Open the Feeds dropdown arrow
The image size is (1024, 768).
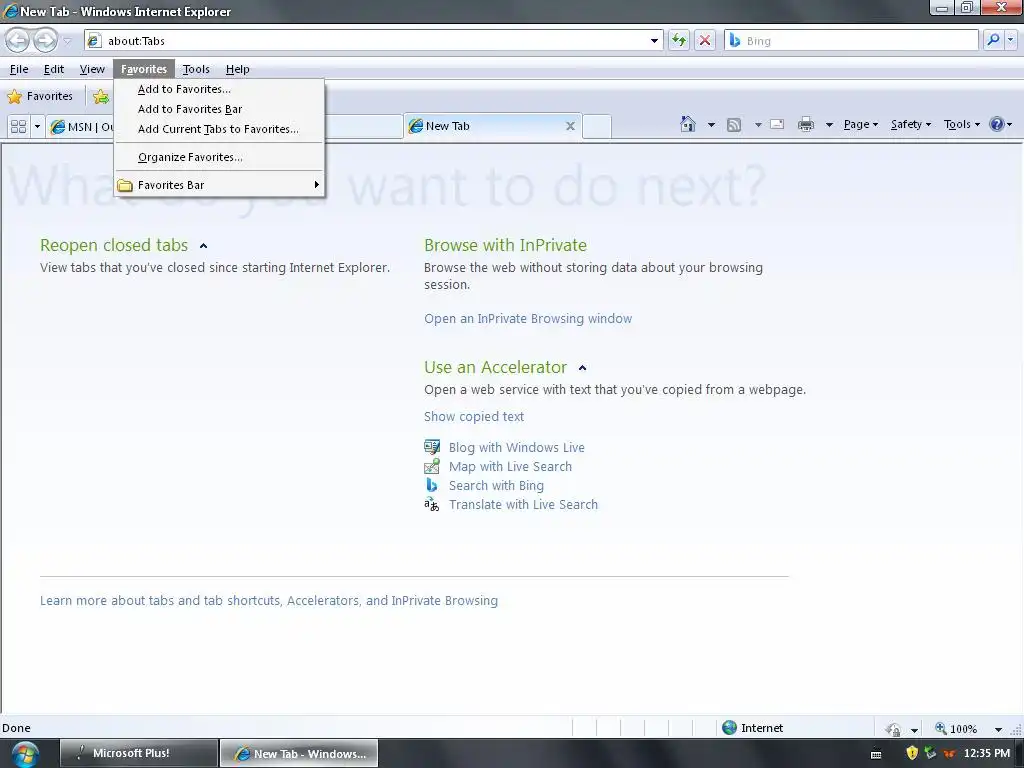[x=758, y=124]
